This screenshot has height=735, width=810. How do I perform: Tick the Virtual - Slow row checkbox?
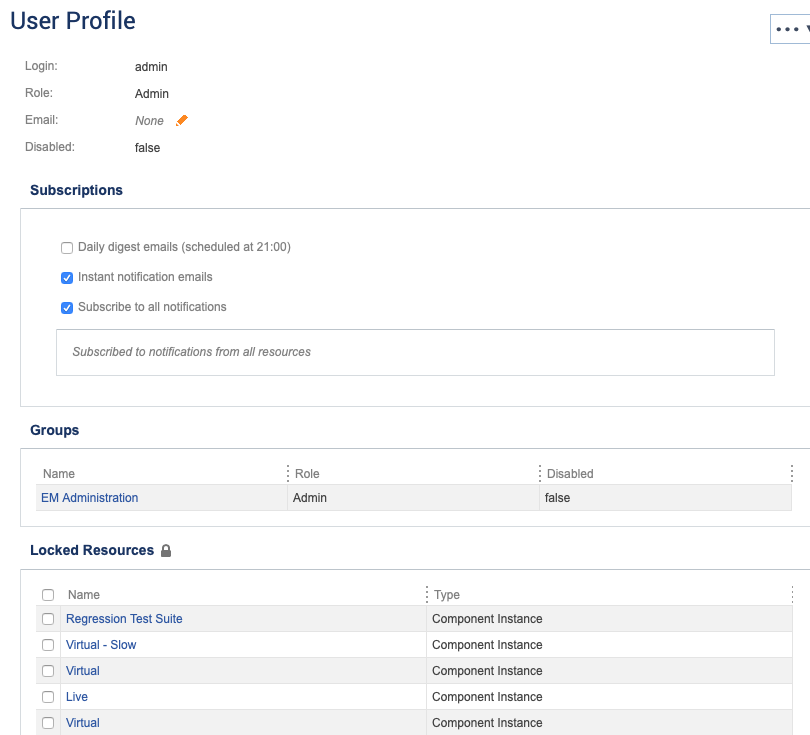coord(48,645)
